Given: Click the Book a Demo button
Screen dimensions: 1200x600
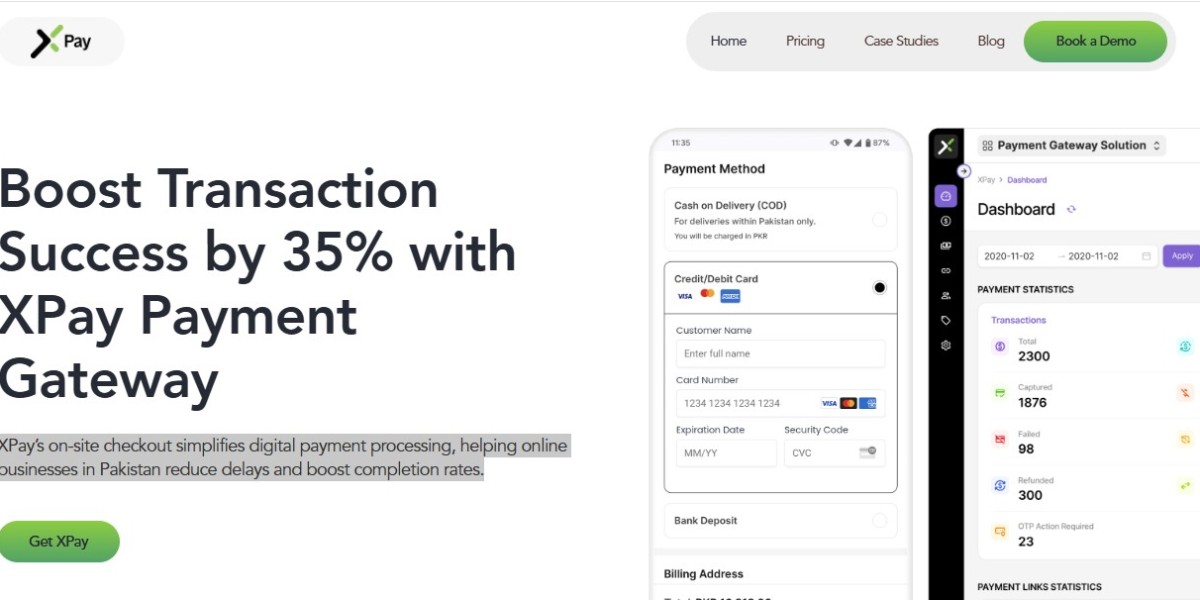Looking at the screenshot, I should coord(1095,41).
